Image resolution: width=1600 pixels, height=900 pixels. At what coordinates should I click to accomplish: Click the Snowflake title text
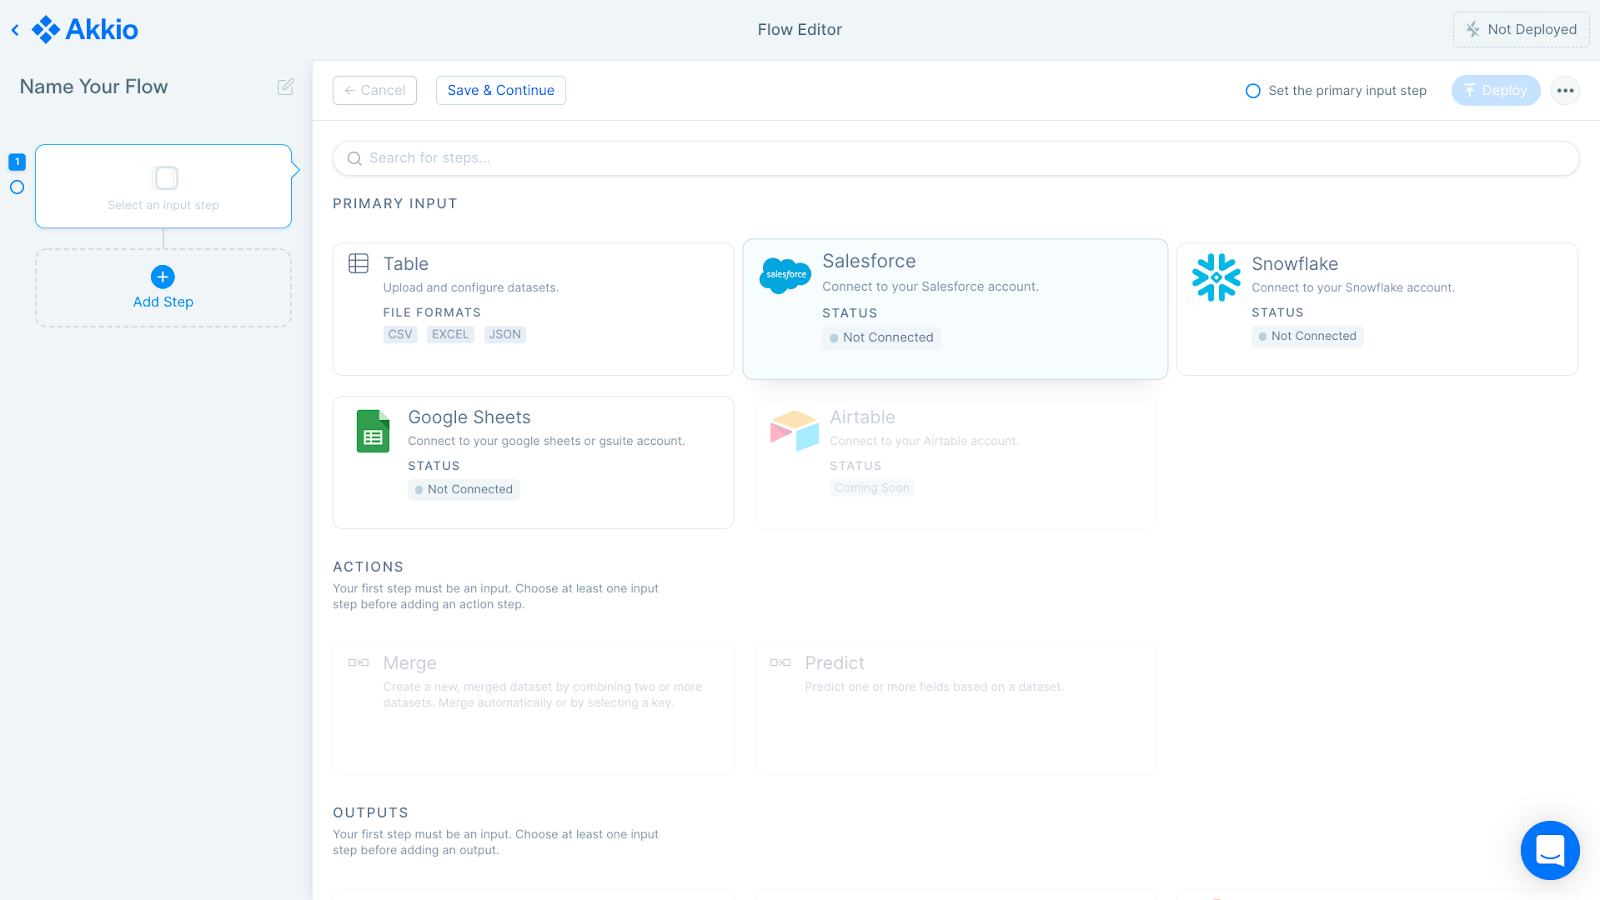(x=1295, y=264)
